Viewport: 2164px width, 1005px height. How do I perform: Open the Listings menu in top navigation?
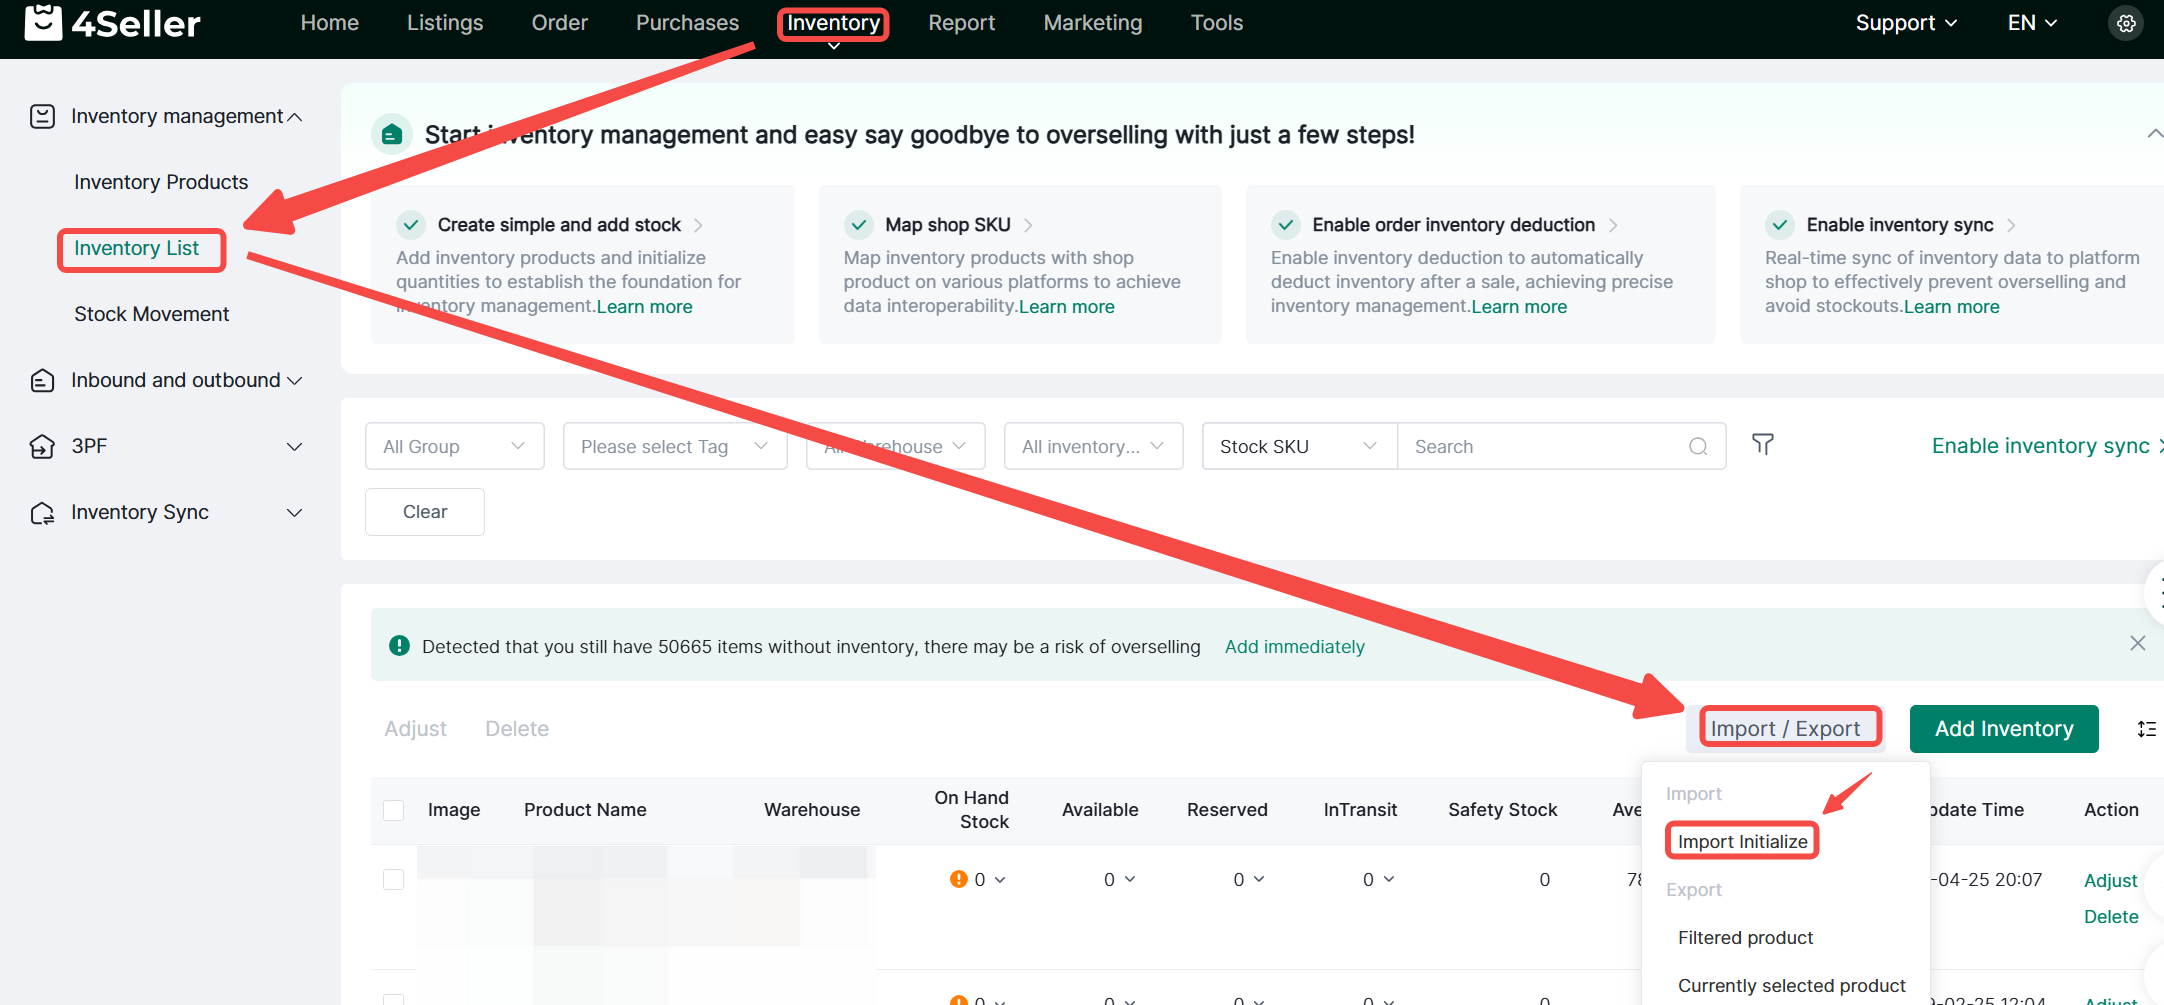click(444, 23)
